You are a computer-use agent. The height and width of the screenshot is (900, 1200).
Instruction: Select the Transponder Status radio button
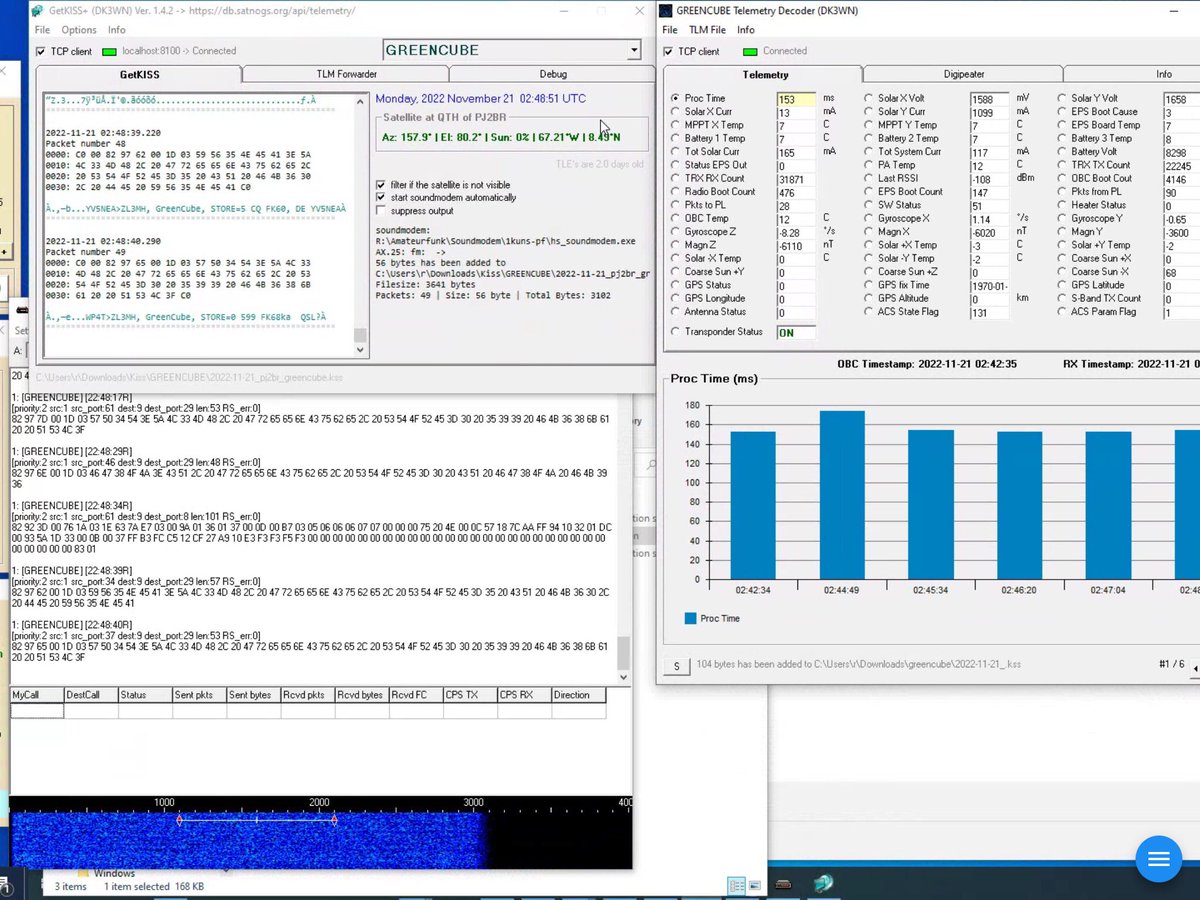[x=676, y=332]
